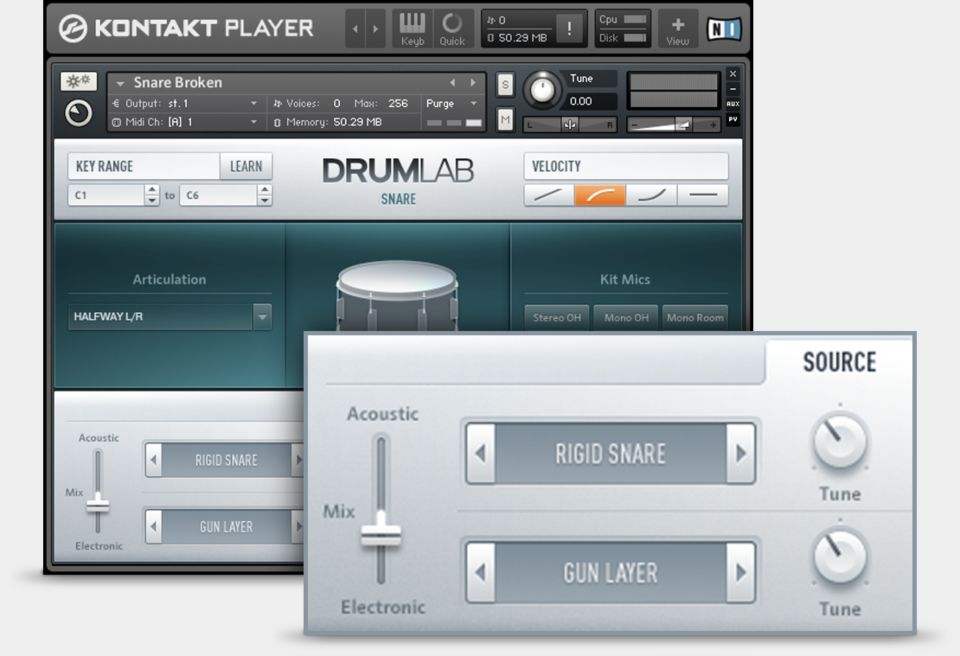This screenshot has height=656, width=960.
Task: Mute the Snare Broken instrument
Action: (x=505, y=120)
